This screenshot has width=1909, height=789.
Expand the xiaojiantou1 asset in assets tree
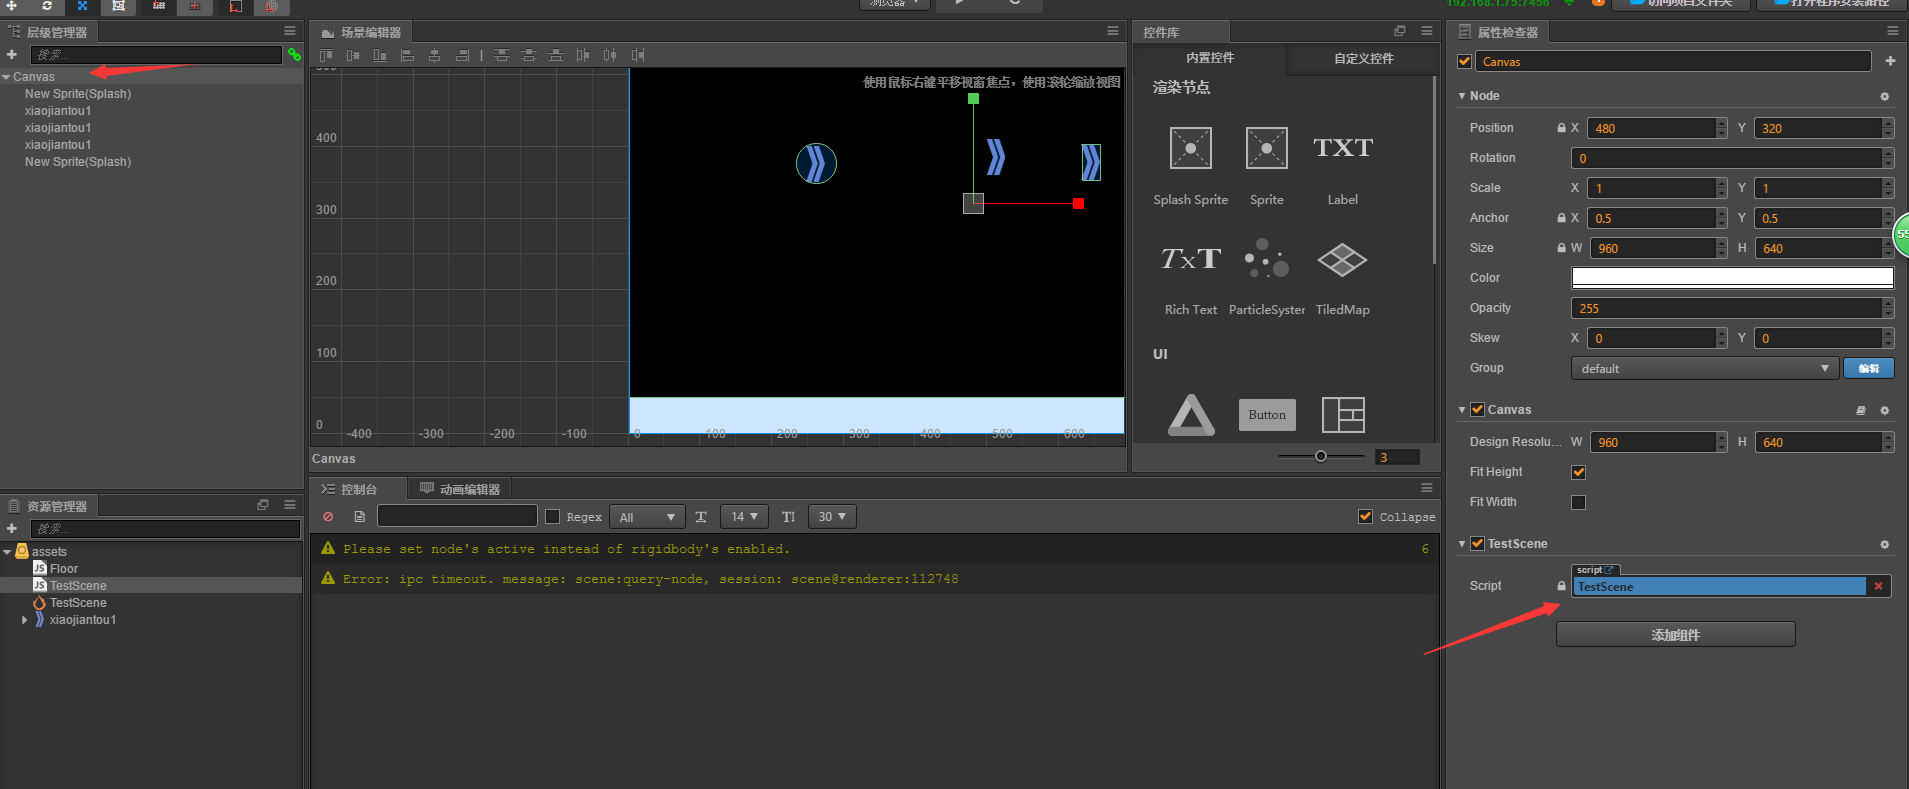pyautogui.click(x=25, y=620)
